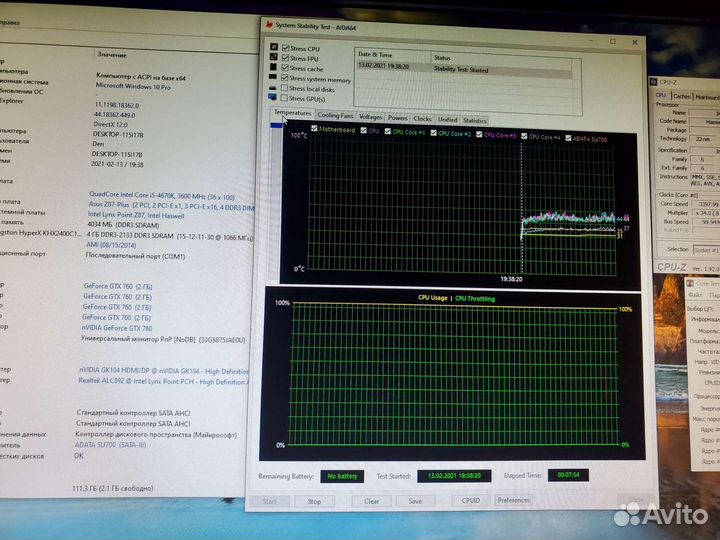
Task: Click the Core Temp window title icon
Action: pyautogui.click(x=690, y=283)
